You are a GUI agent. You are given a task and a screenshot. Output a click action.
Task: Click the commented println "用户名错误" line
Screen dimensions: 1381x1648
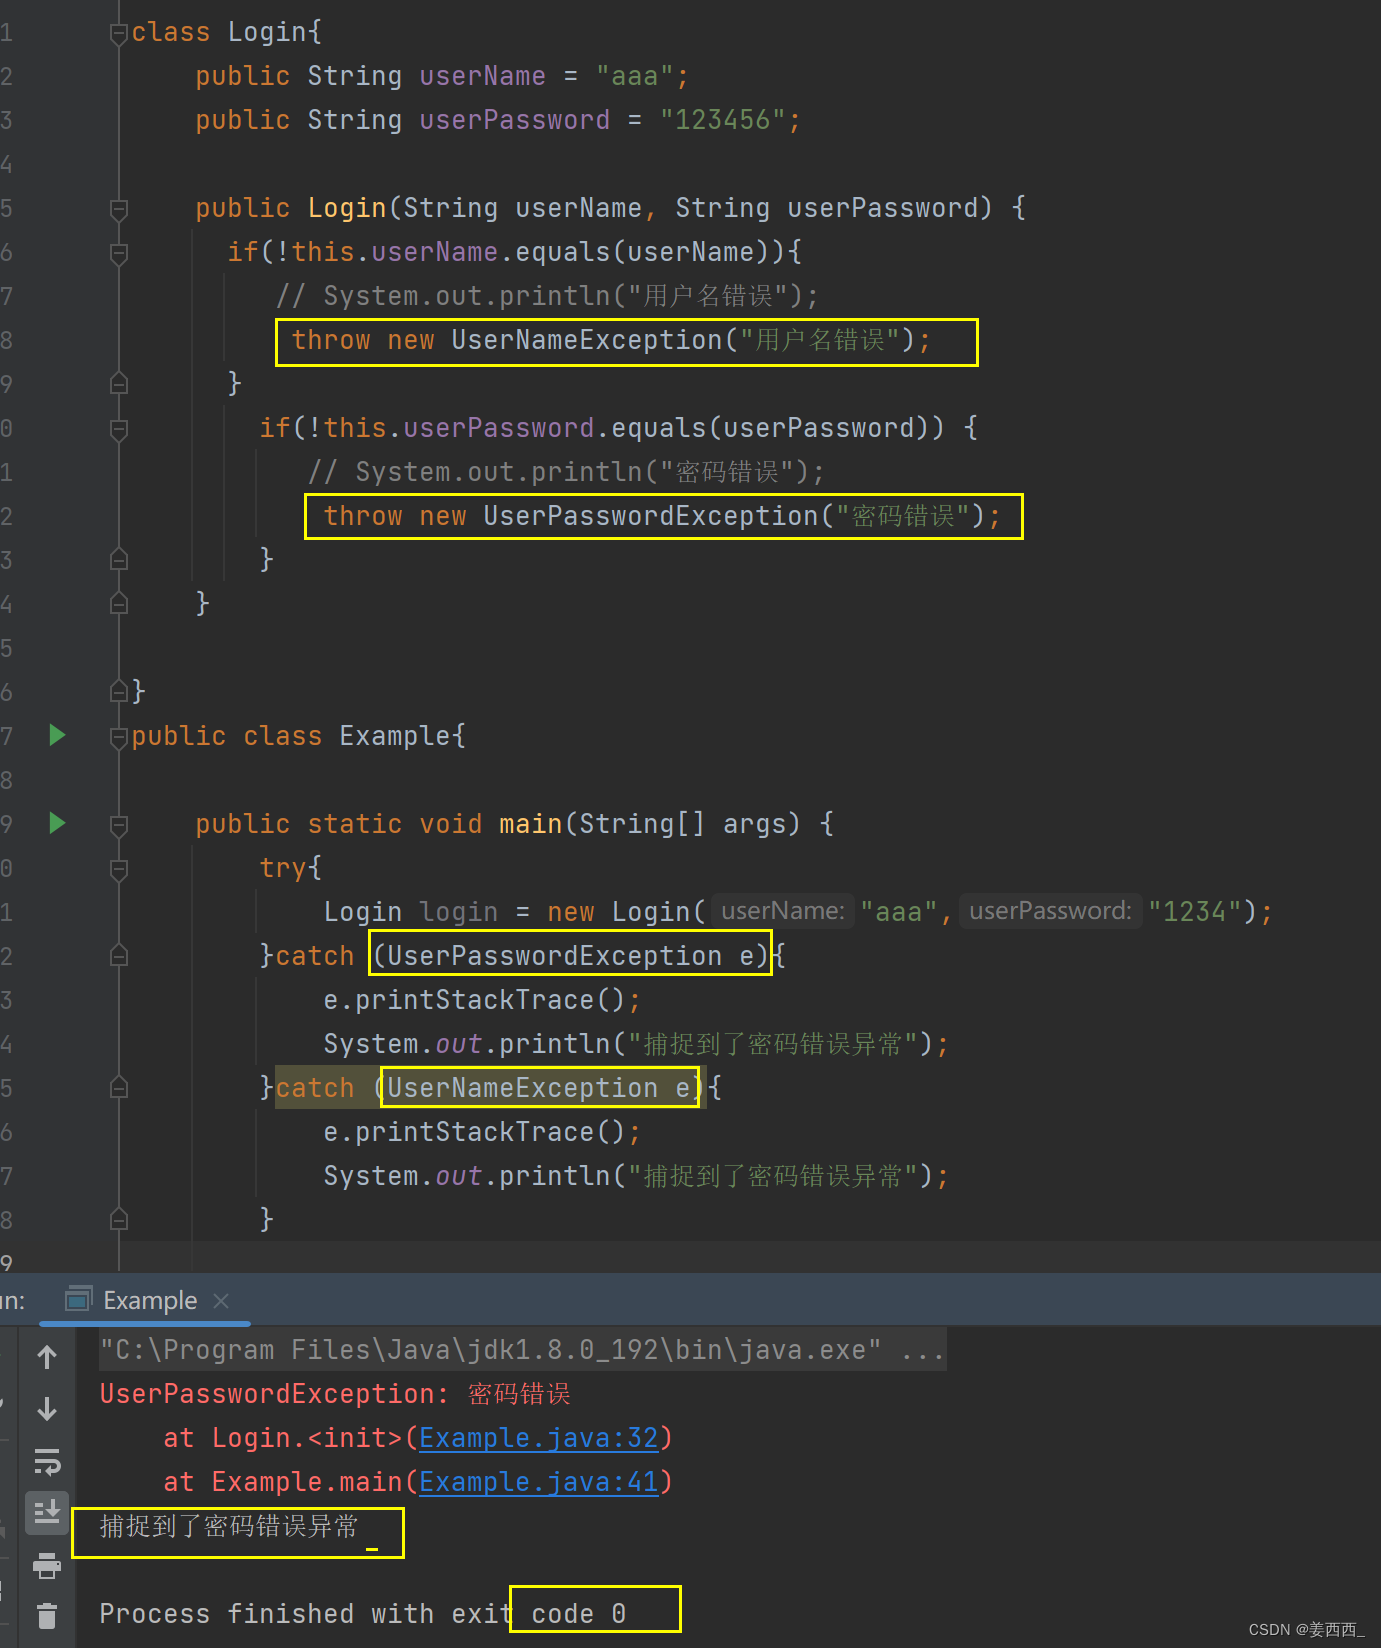(547, 296)
